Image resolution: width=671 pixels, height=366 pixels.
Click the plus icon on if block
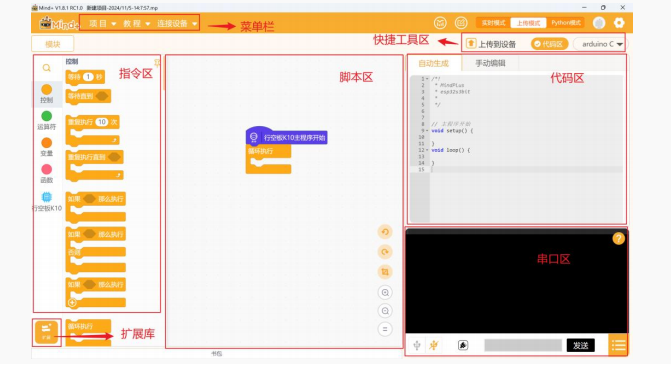(72, 303)
